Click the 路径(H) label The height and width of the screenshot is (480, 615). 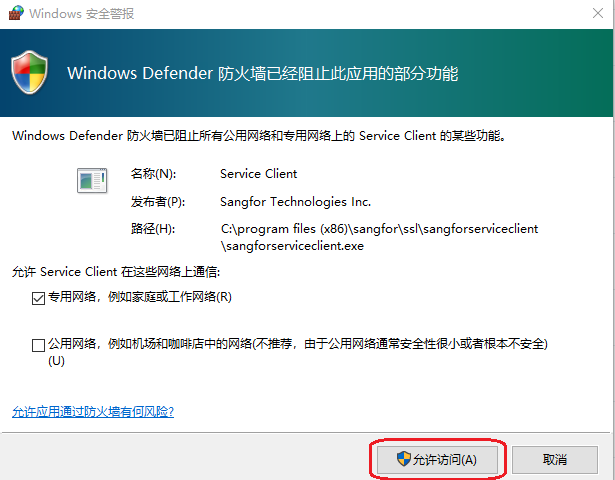pyautogui.click(x=152, y=229)
